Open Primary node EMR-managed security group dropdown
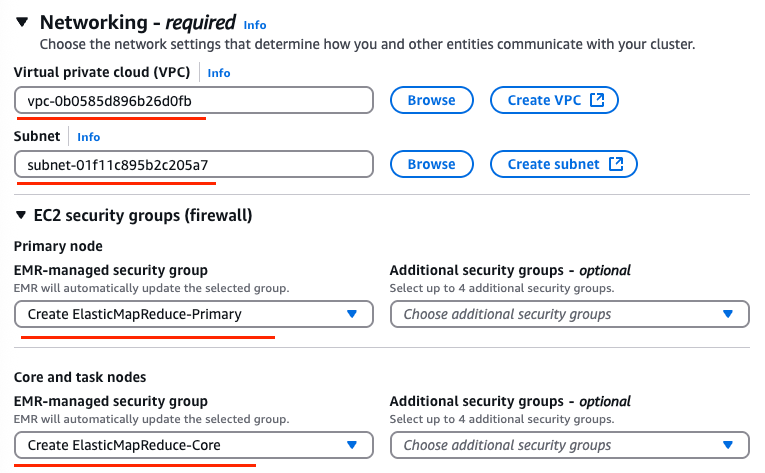 tap(194, 314)
